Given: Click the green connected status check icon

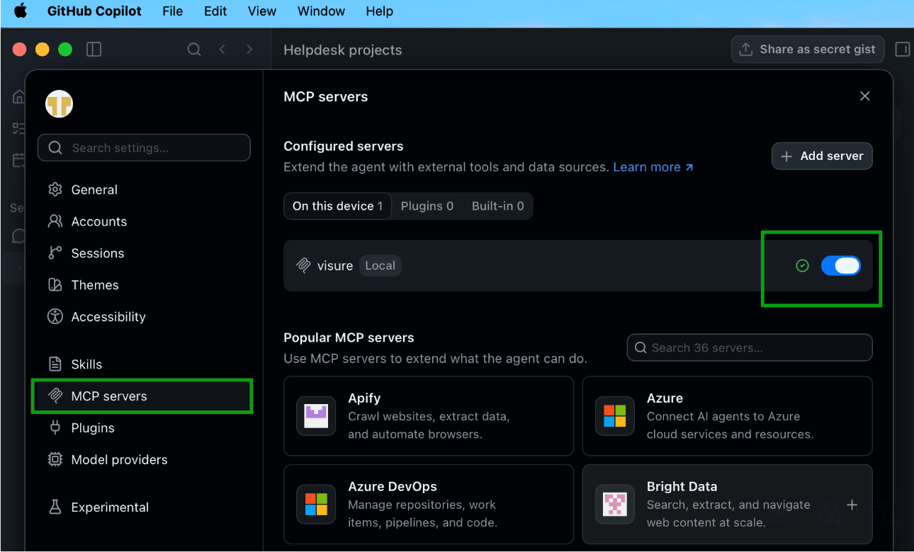Looking at the screenshot, I should pyautogui.click(x=802, y=266).
